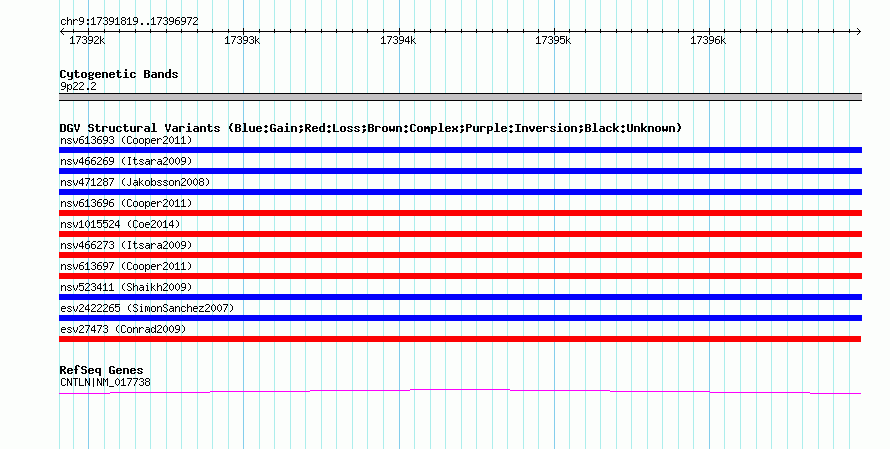Screen dimensions: 890x449
Task: Click the gray 9p22.2 cytogenetic band bar
Action: tap(460, 97)
